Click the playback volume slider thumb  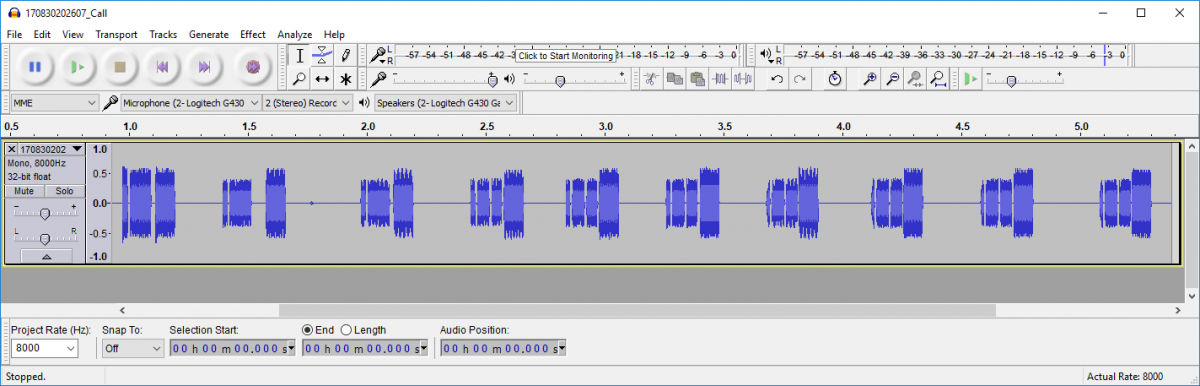click(559, 80)
